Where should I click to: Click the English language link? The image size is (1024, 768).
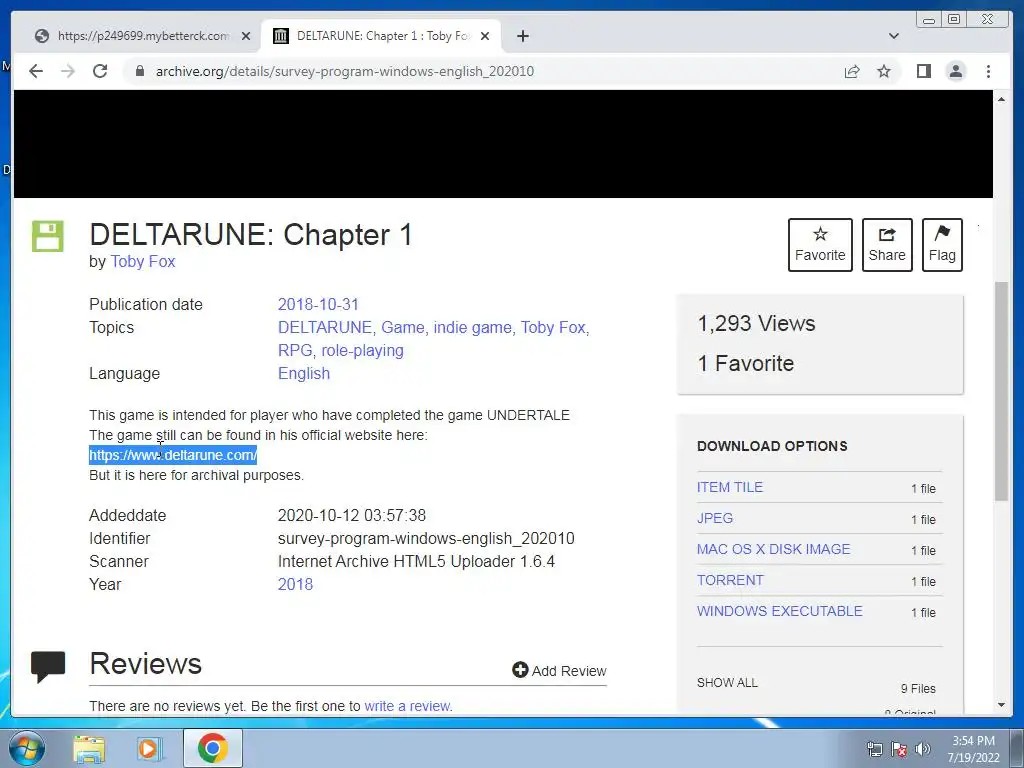pyautogui.click(x=304, y=374)
